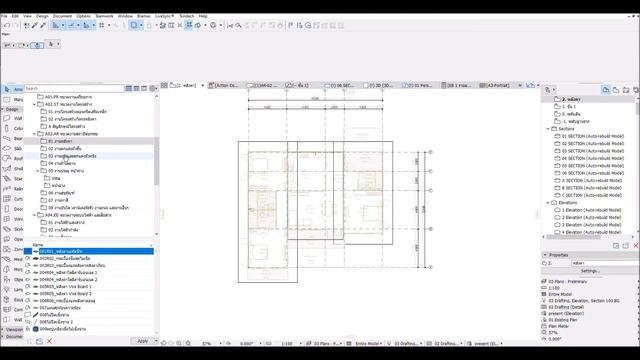The width and height of the screenshot is (640, 360).
Task: Collapse the Properties panel header
Action: 545,255
